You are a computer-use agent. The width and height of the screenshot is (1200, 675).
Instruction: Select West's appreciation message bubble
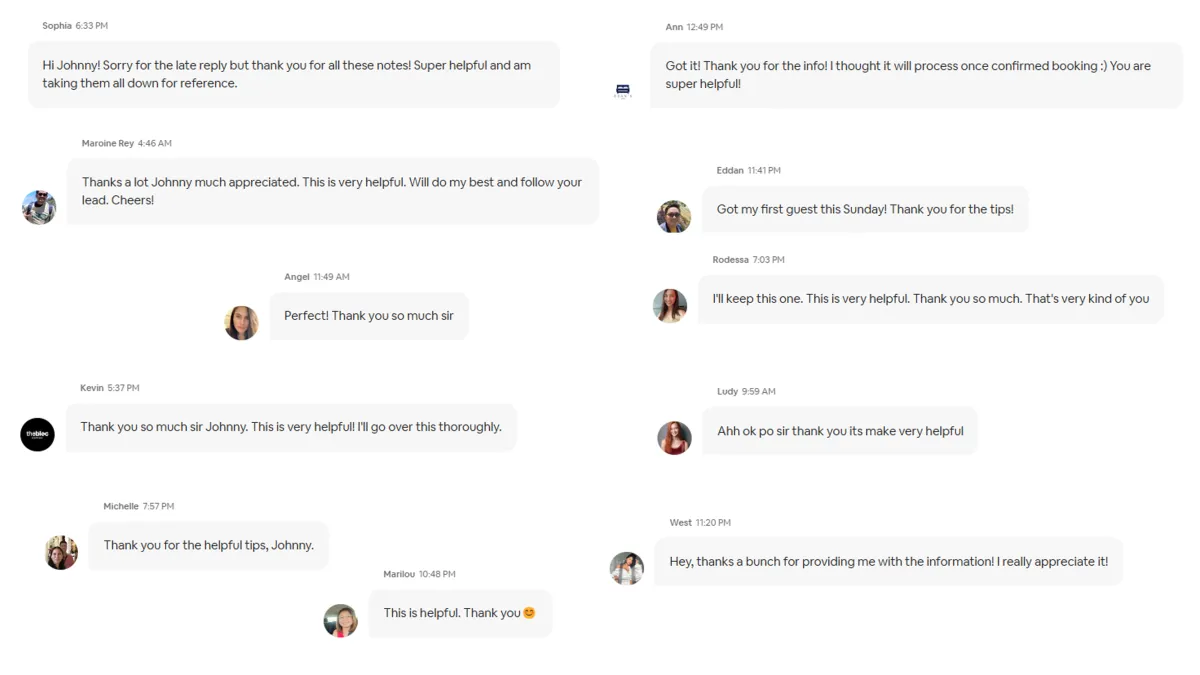(x=888, y=562)
